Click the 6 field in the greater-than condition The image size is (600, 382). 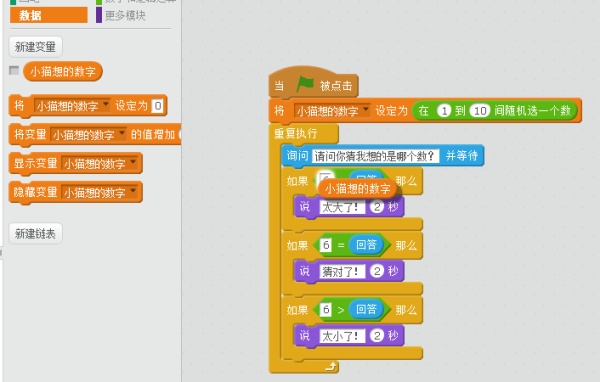(x=326, y=309)
